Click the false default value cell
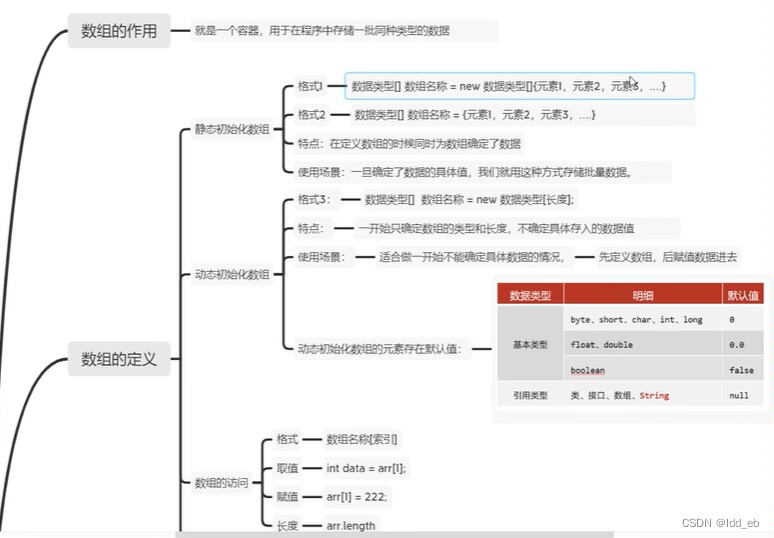This screenshot has width=774, height=538. (743, 370)
